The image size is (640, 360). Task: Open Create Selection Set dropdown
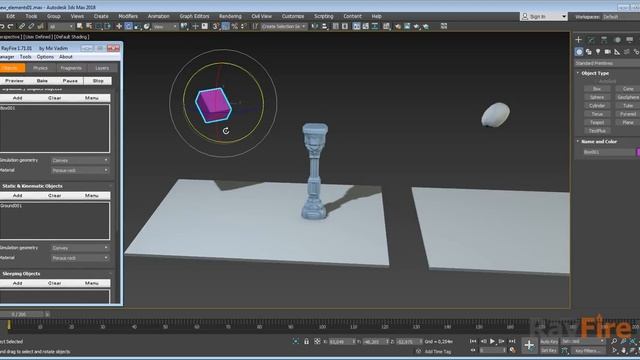click(x=284, y=26)
